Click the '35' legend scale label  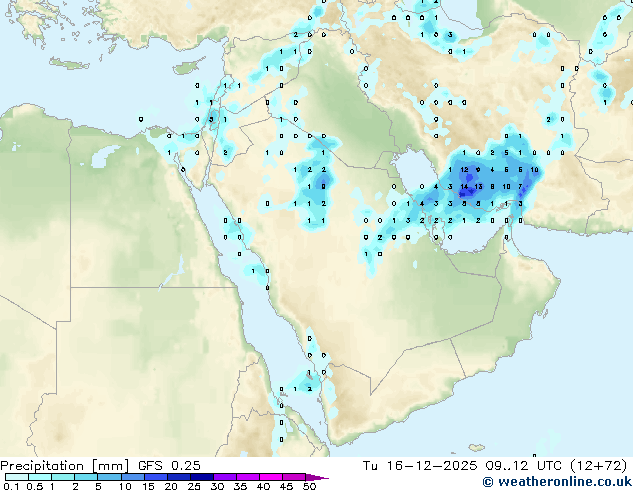coord(240,486)
